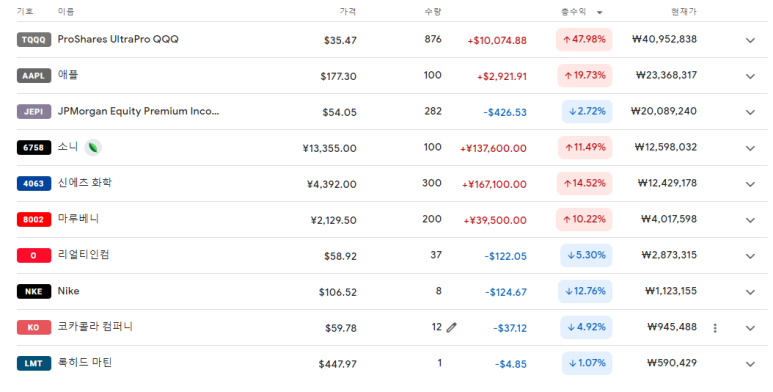This screenshot has height=392, width=773.
Task: Click quantity 12 in KO row
Action: [437, 327]
